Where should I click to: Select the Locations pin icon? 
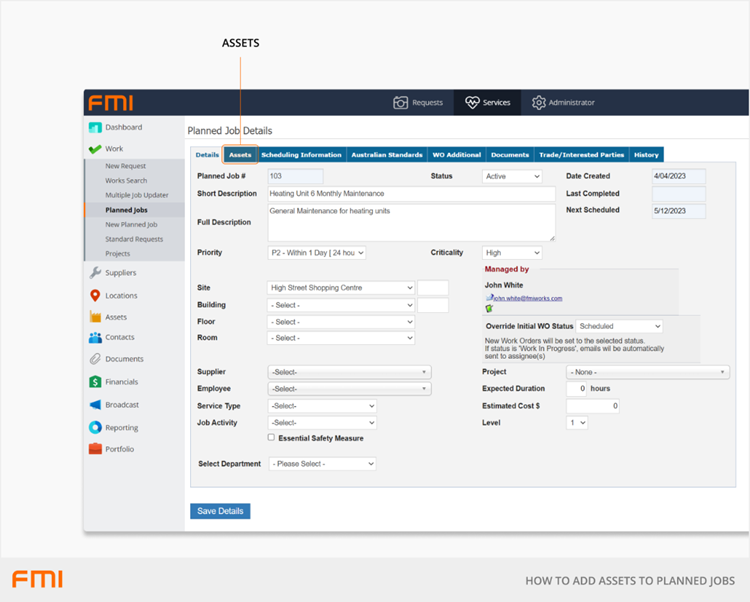tap(95, 296)
